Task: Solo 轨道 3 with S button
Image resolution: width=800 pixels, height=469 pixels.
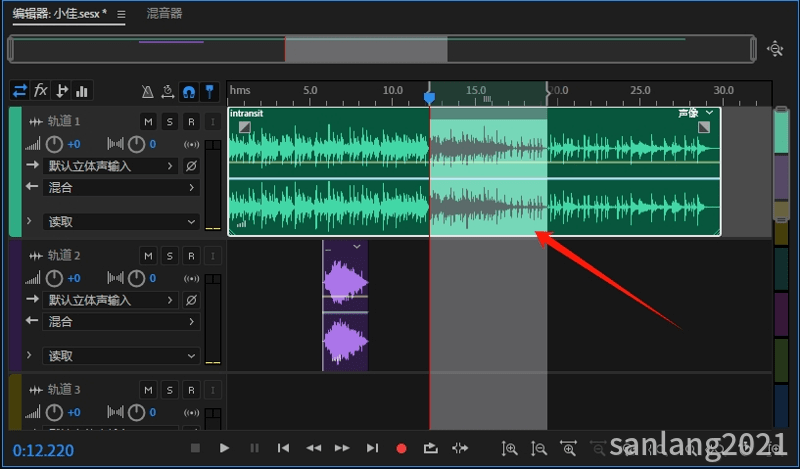Action: (x=170, y=390)
